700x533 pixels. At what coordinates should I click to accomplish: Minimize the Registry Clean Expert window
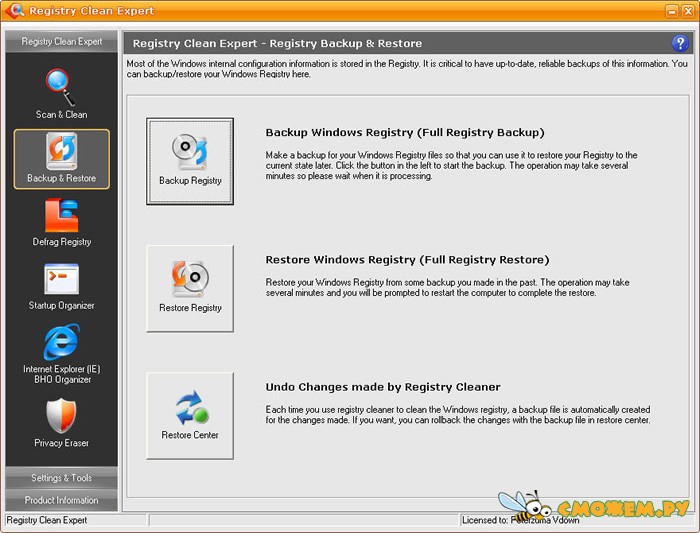(x=672, y=11)
